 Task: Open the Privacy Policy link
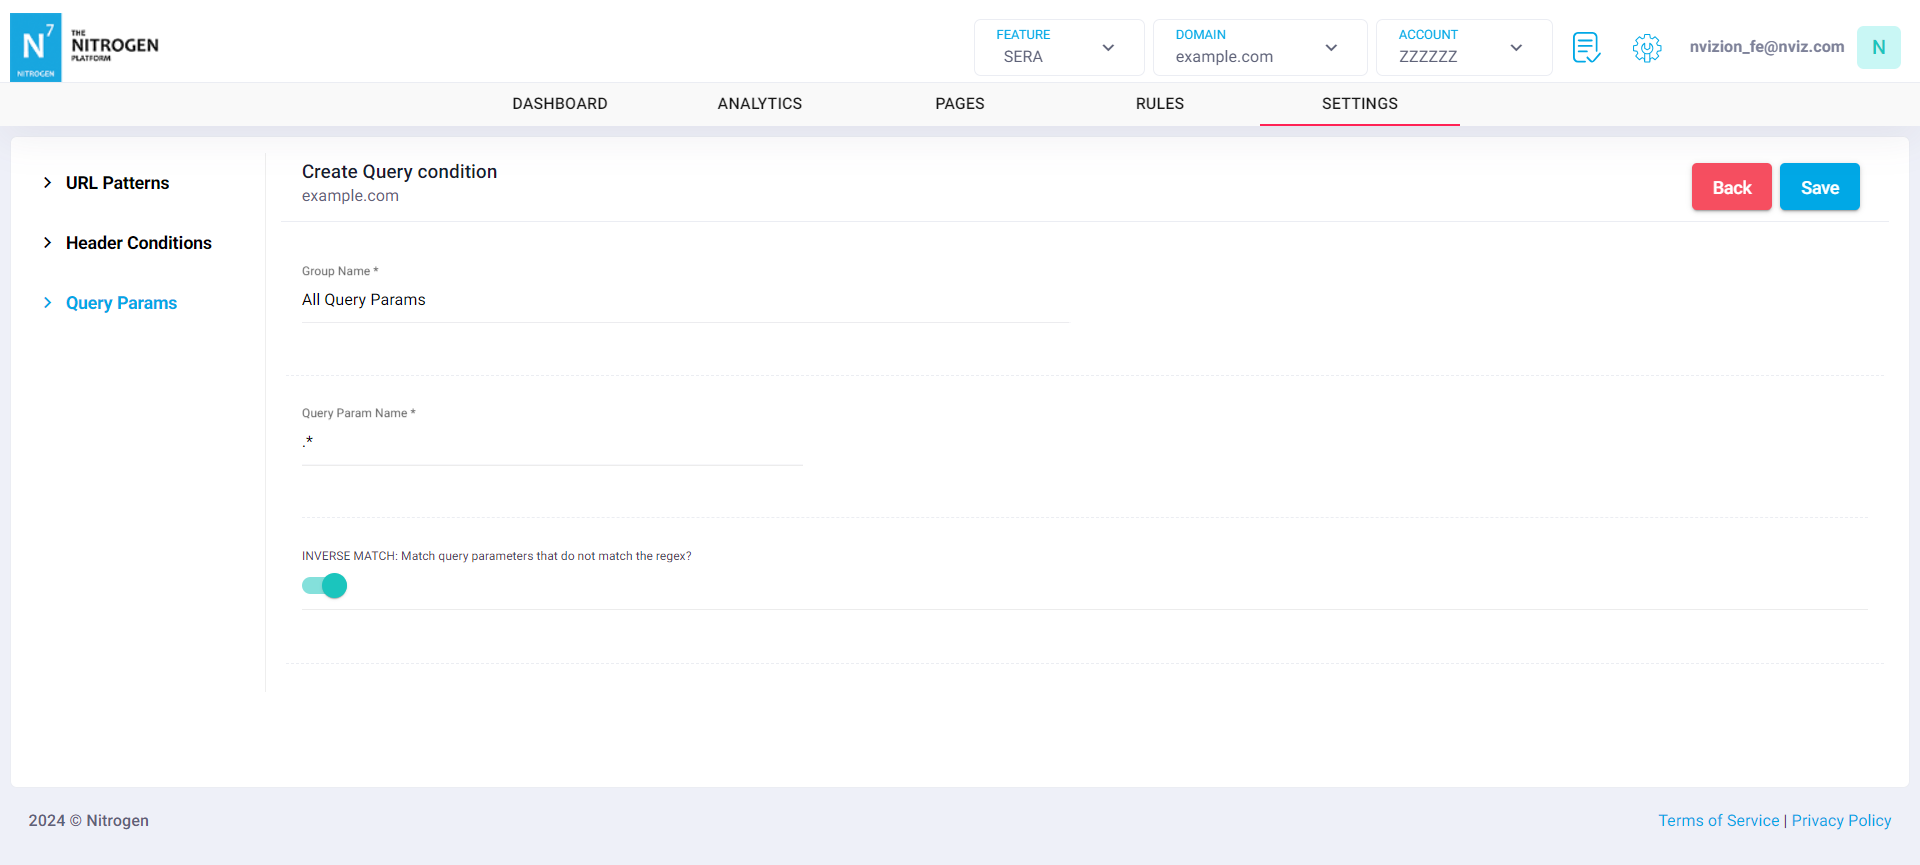tap(1841, 820)
